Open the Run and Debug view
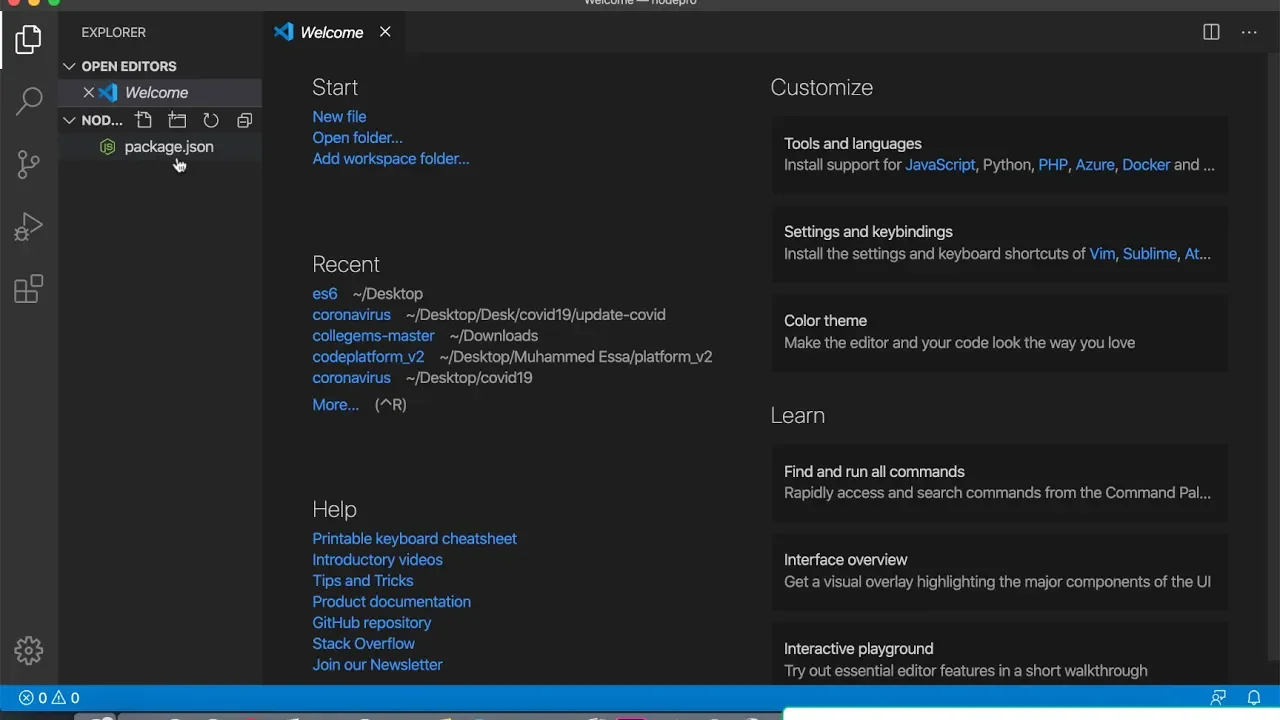 (x=28, y=227)
